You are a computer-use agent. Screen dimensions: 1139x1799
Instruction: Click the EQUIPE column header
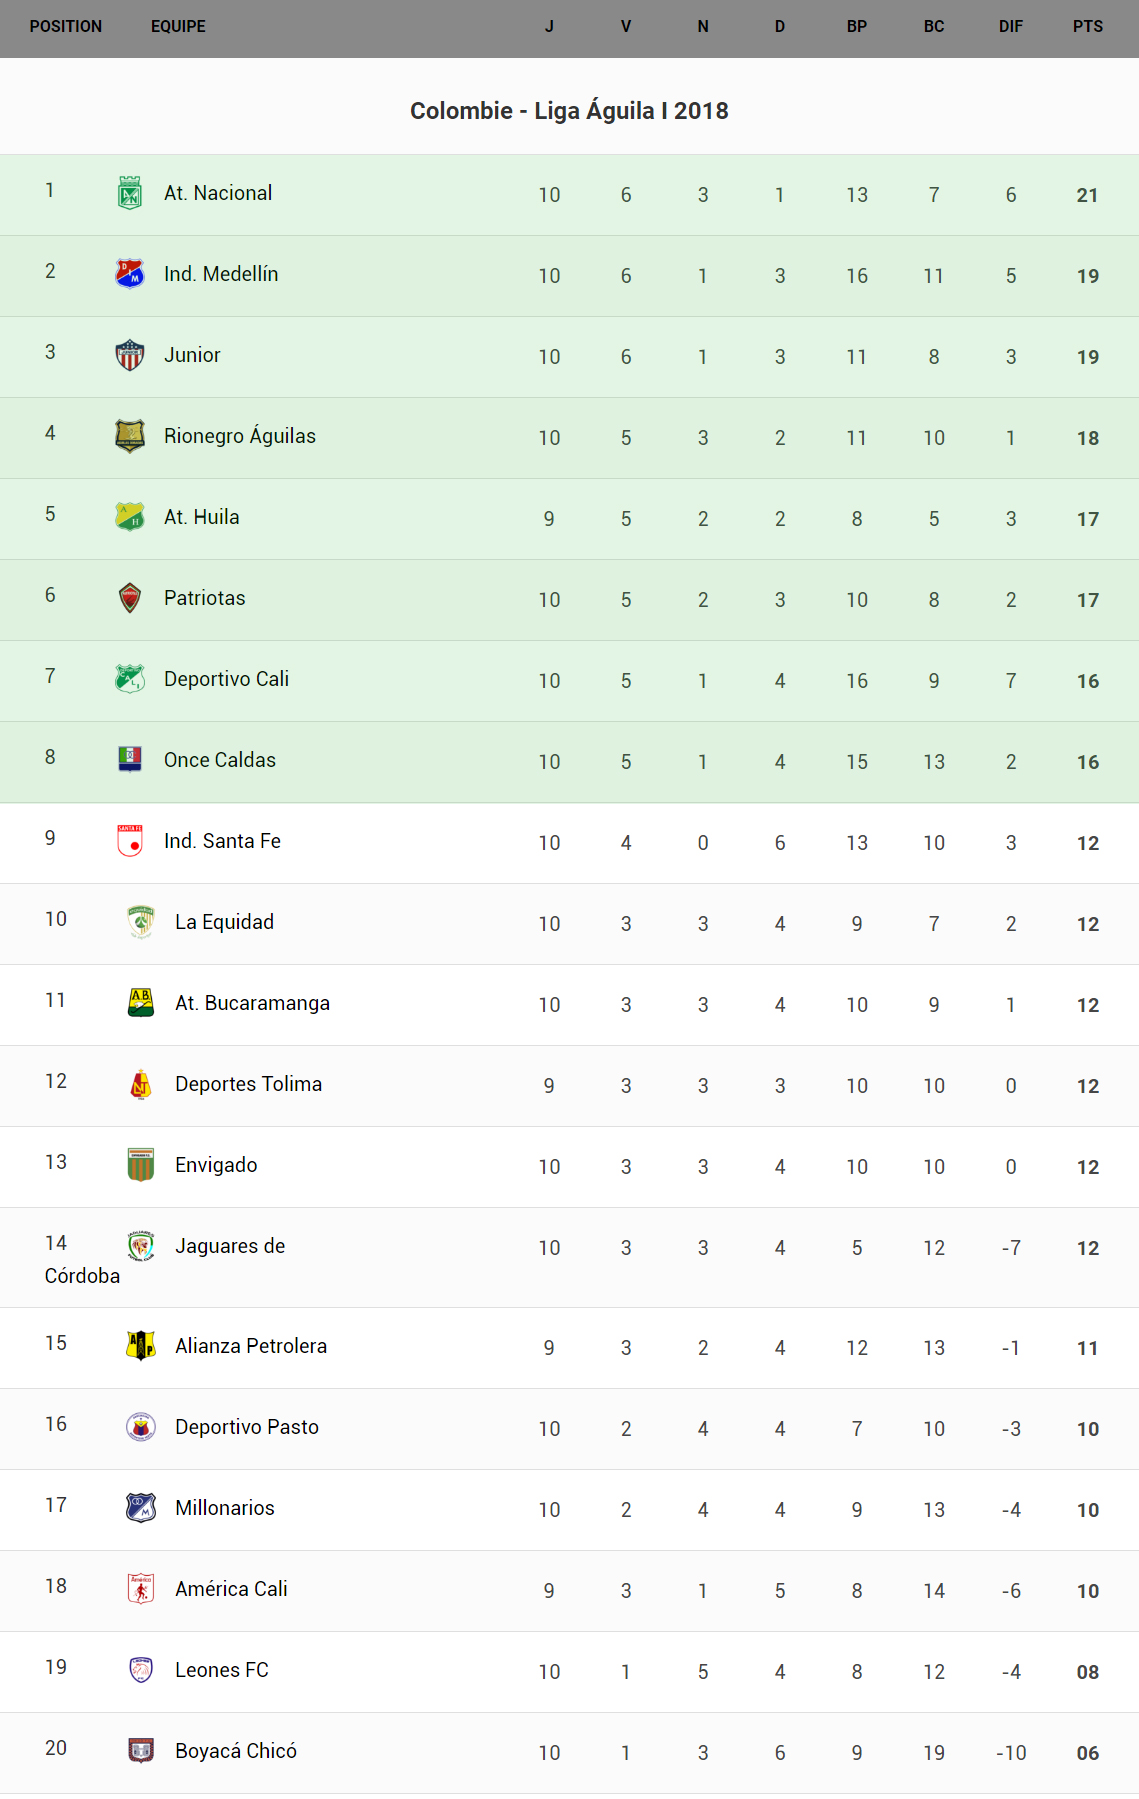pyautogui.click(x=178, y=27)
